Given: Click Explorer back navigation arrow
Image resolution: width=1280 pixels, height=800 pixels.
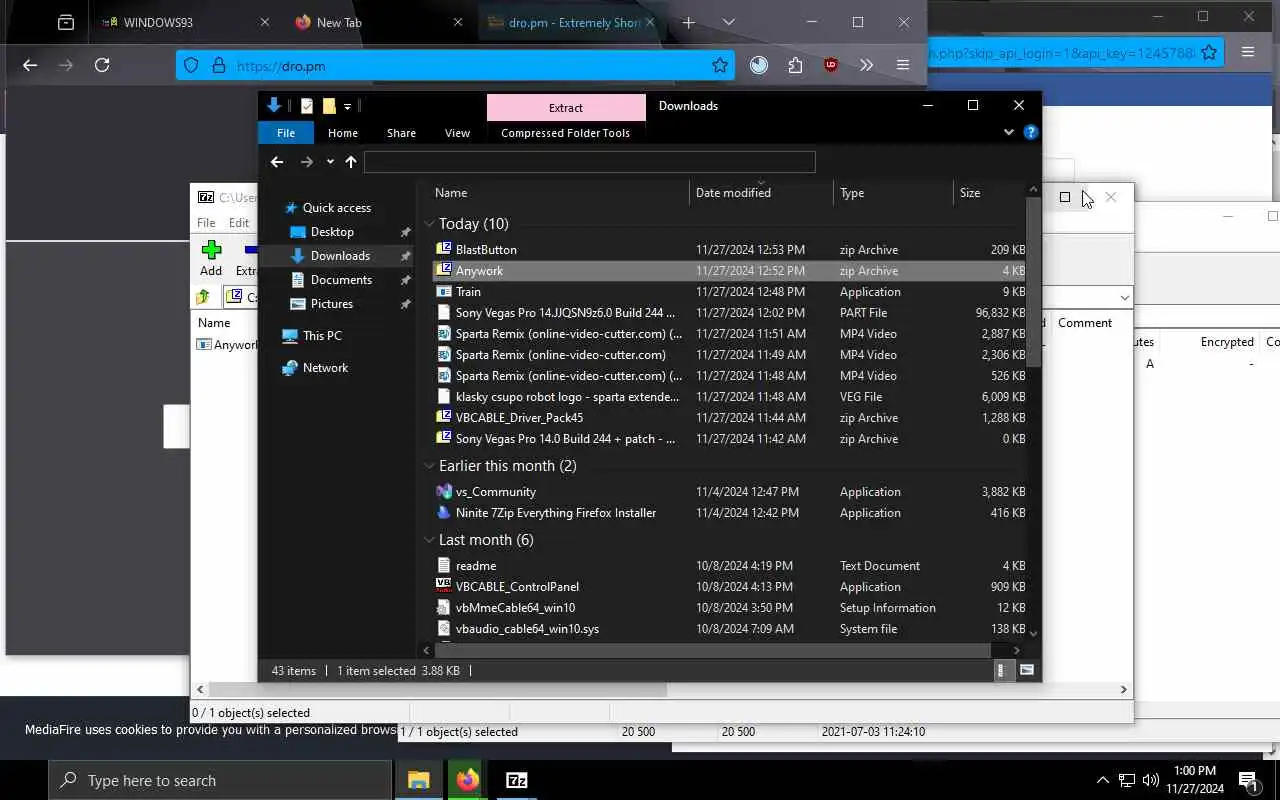Looking at the screenshot, I should tap(277, 162).
